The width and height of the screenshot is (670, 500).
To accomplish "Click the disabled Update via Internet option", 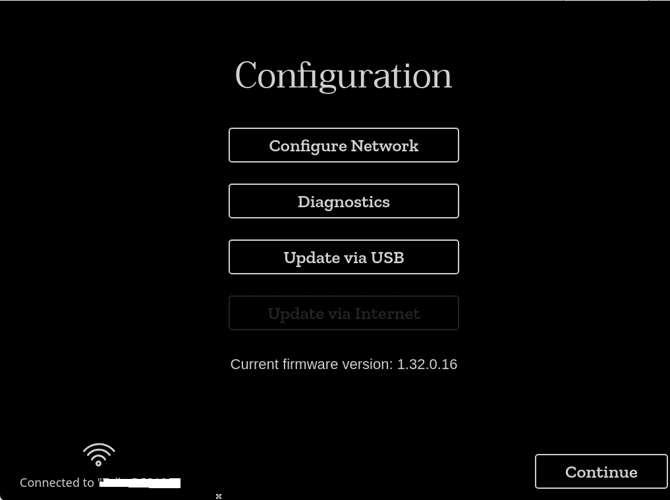I will click(344, 313).
